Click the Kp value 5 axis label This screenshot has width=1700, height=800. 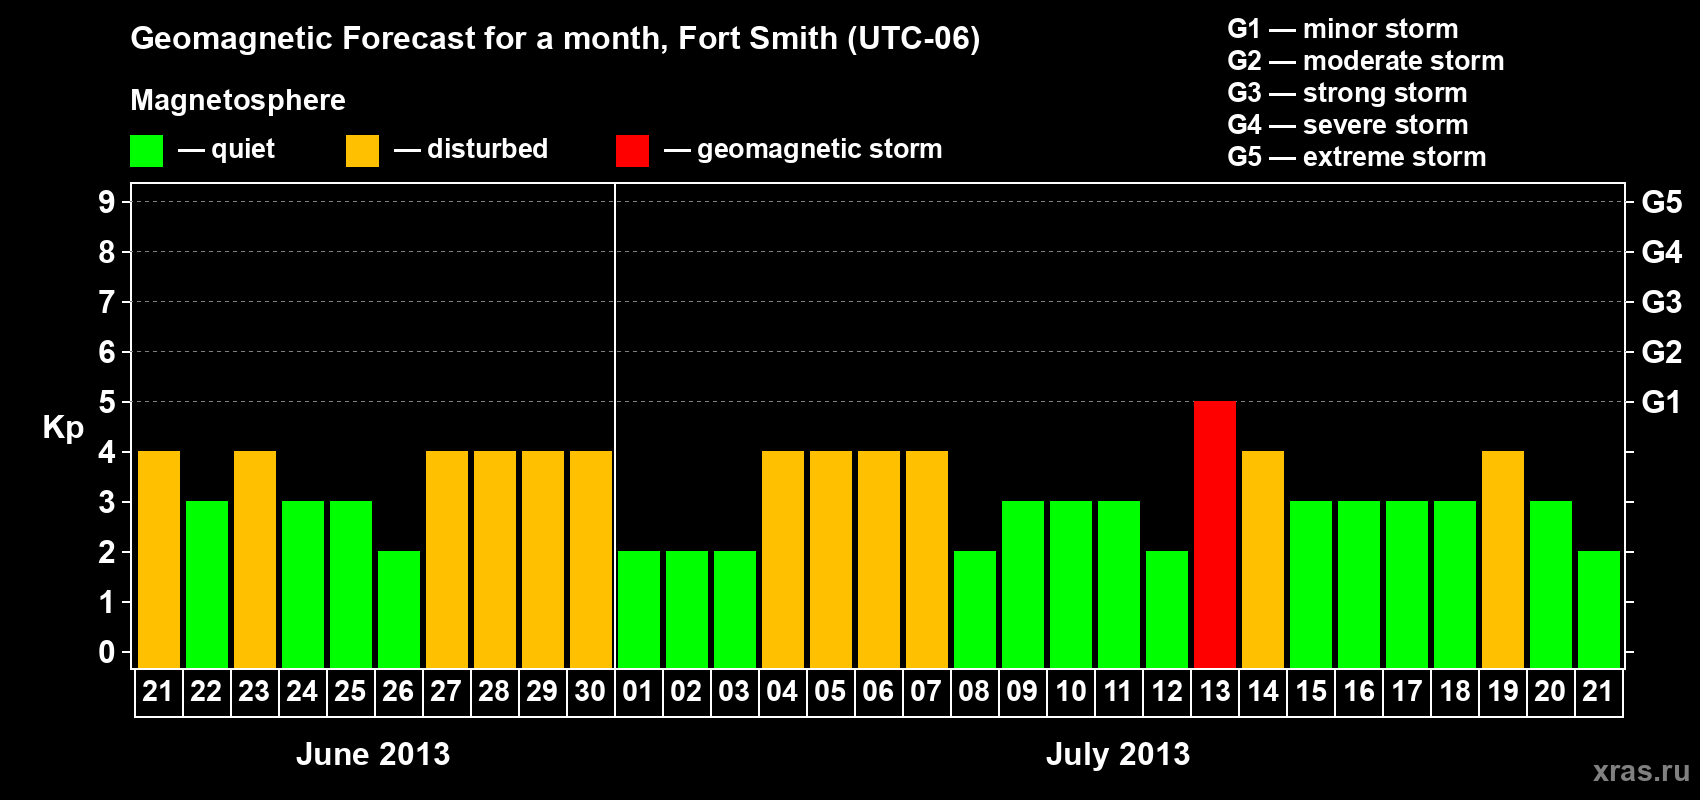(x=107, y=402)
